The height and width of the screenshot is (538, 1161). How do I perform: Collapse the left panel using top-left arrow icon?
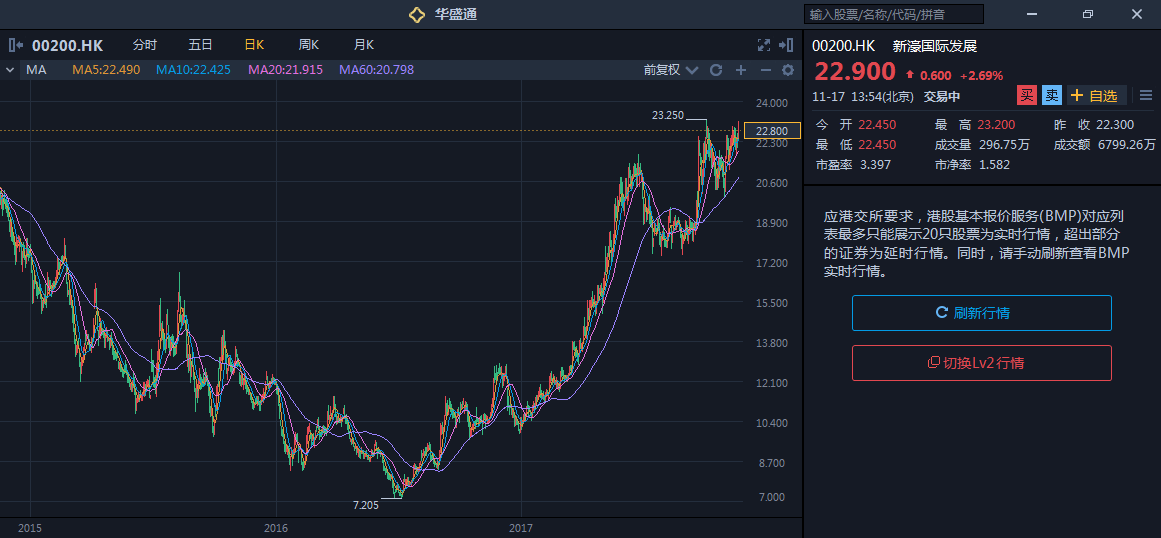[16, 45]
